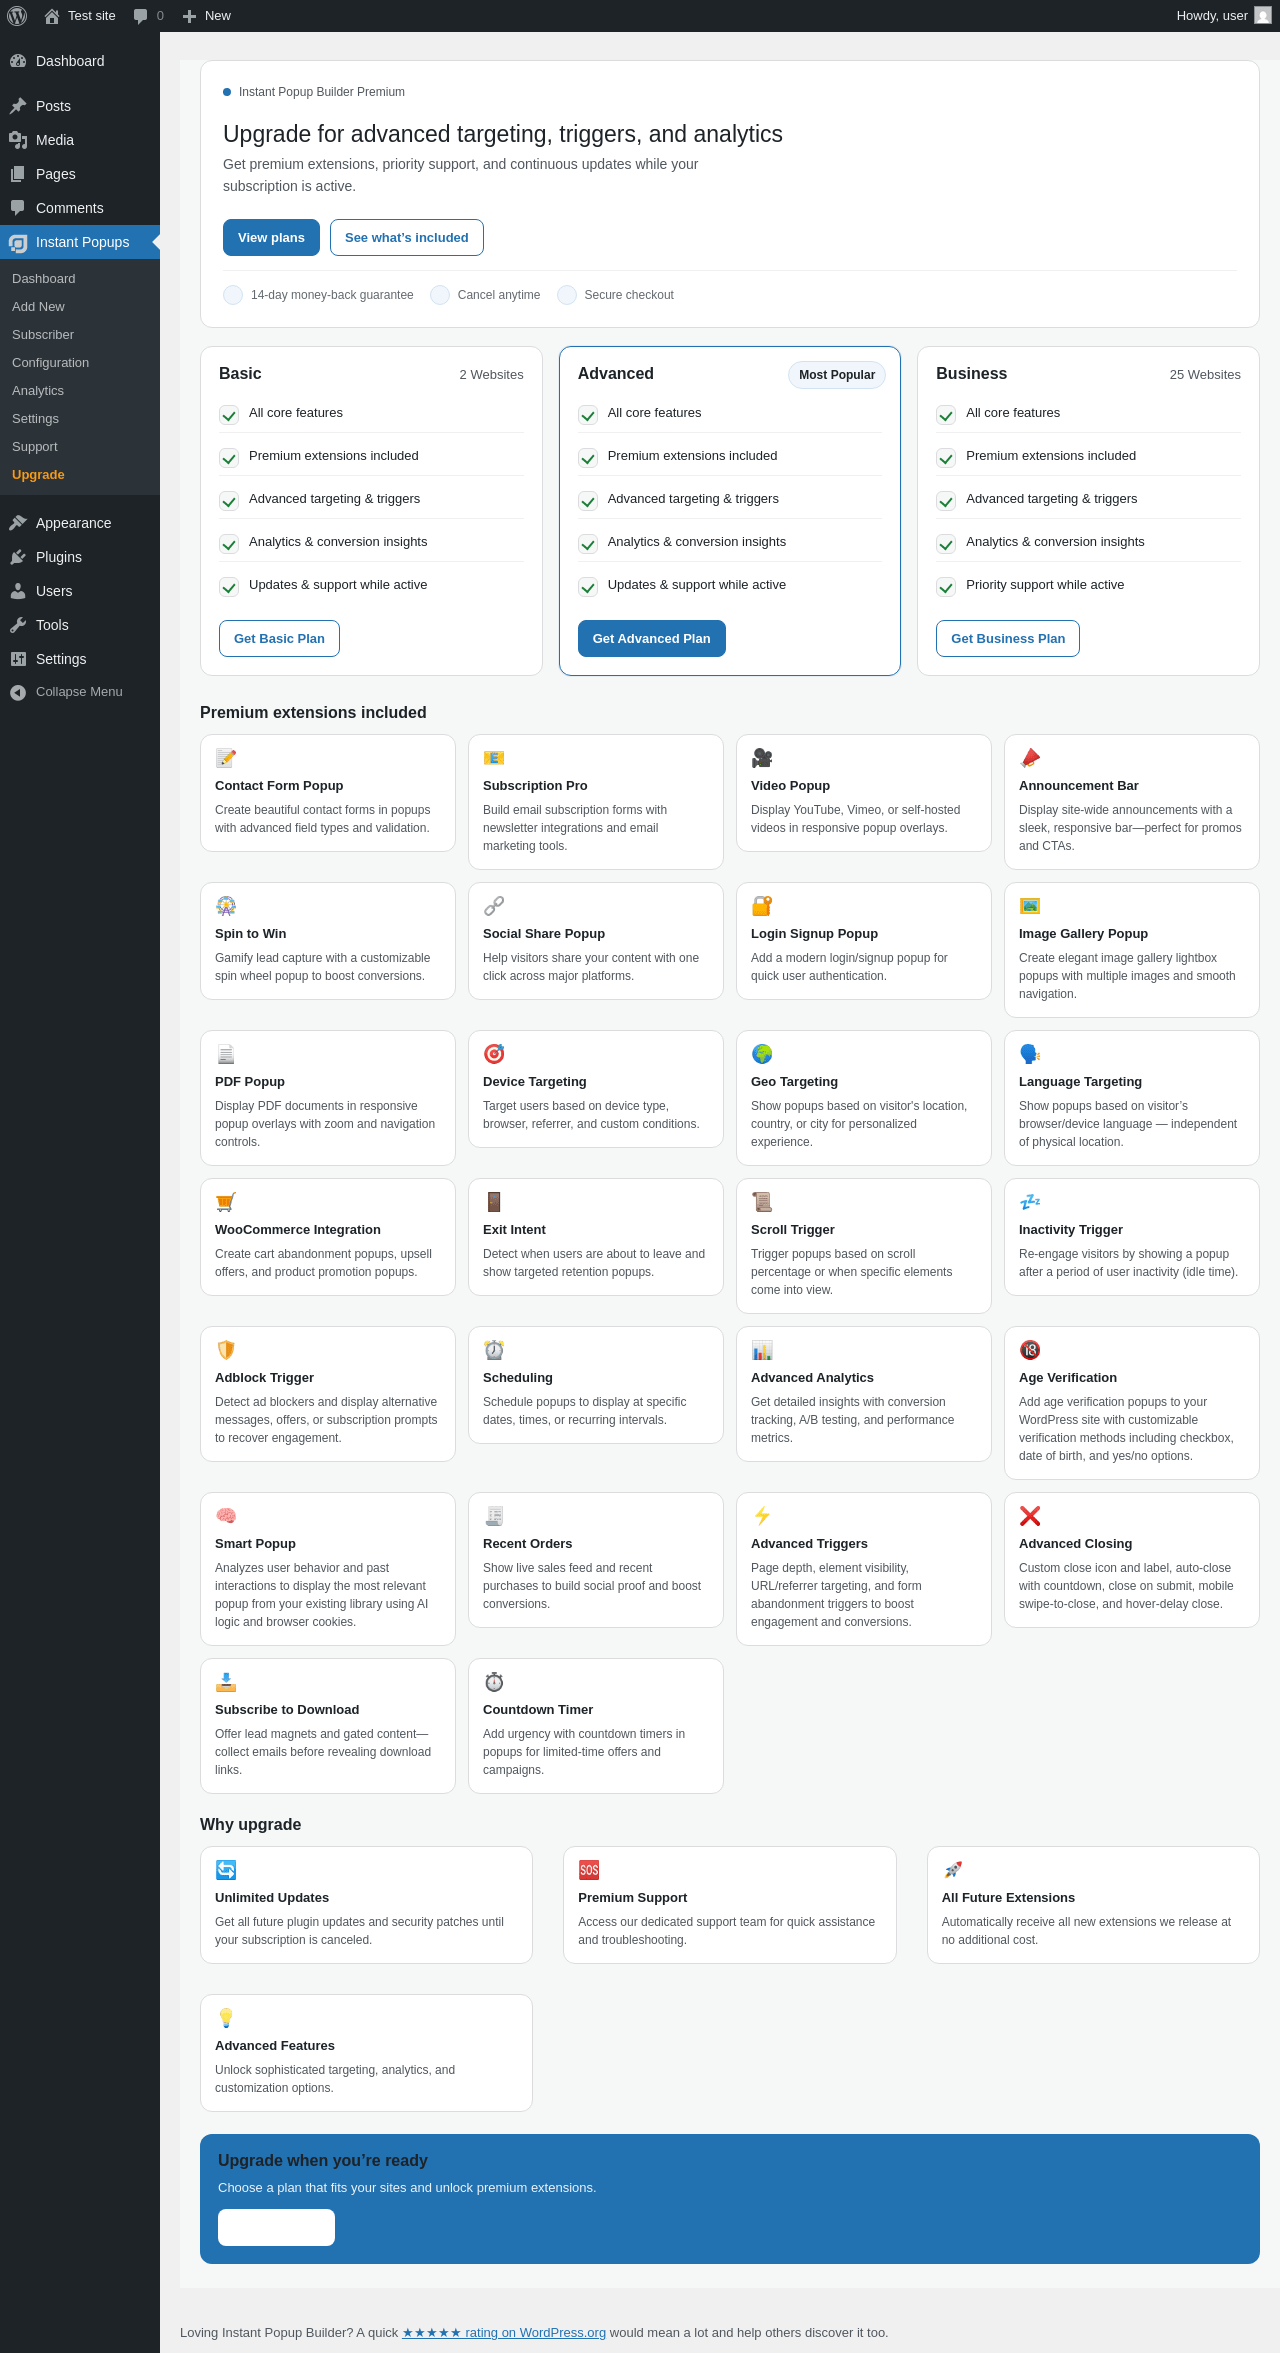Click the Advanced Analytics chart icon
Screen dimensions: 1280x2353
click(x=762, y=1350)
